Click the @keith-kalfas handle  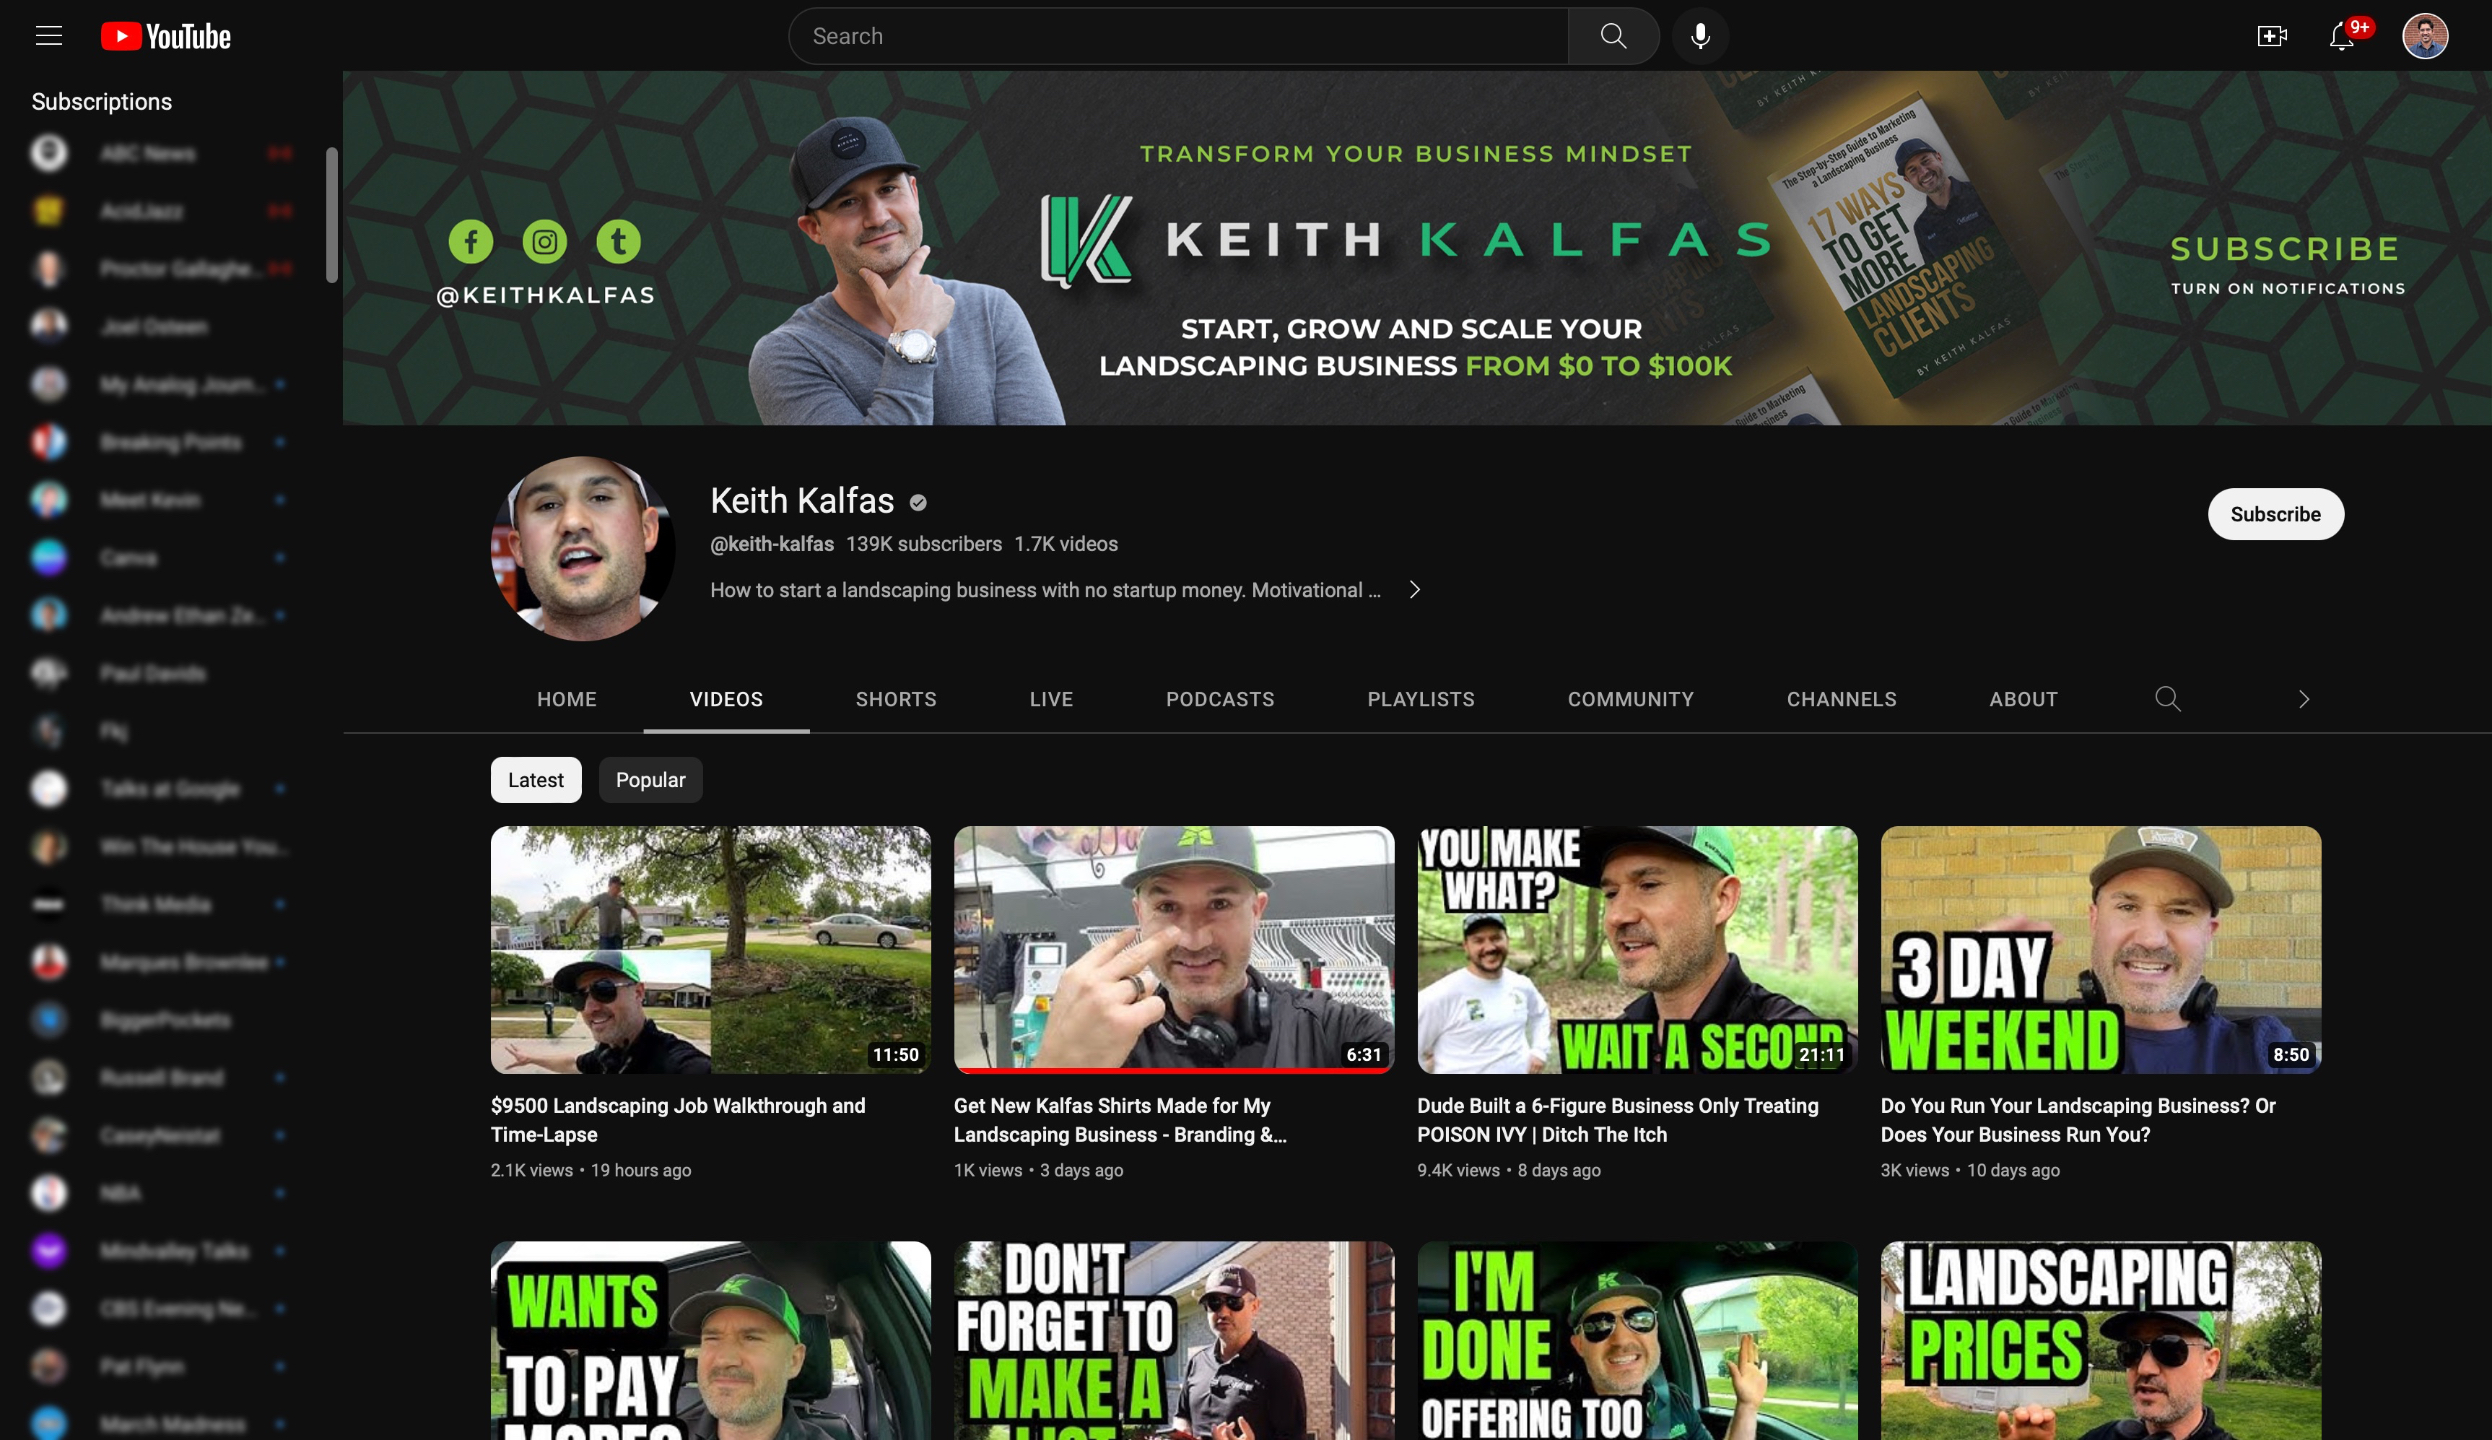[x=772, y=544]
